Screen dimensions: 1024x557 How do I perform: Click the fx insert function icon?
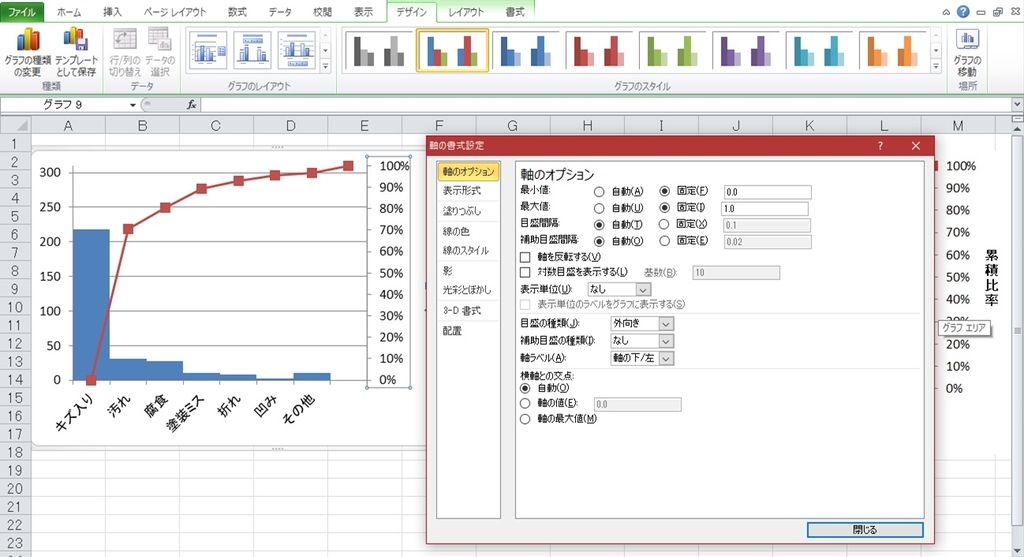coord(191,104)
